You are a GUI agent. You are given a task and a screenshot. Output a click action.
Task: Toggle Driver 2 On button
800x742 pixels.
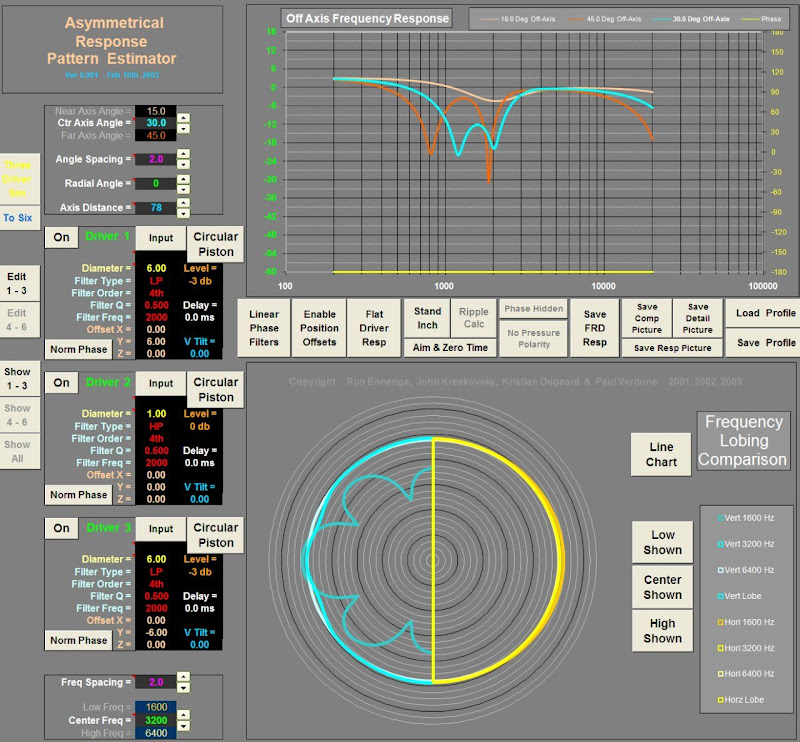pyautogui.click(x=62, y=383)
